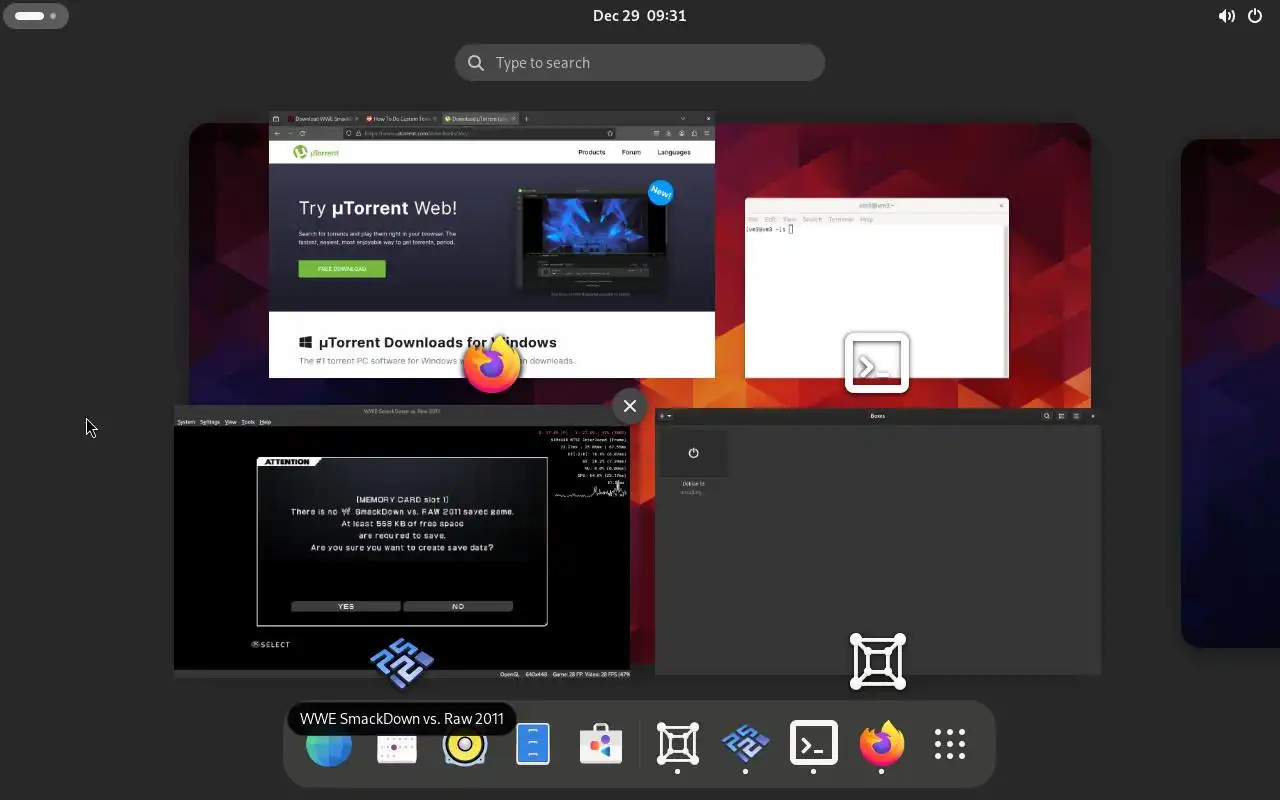Click Forum on µTorrent page
This screenshot has width=1280, height=800.
click(x=631, y=152)
